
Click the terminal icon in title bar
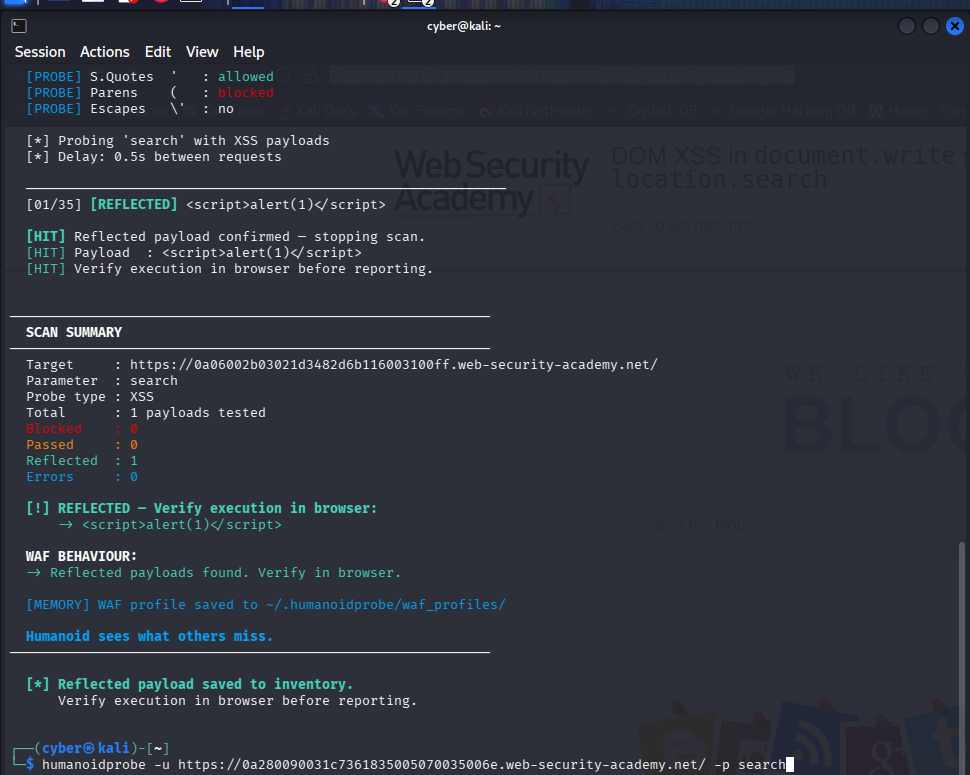coord(19,26)
